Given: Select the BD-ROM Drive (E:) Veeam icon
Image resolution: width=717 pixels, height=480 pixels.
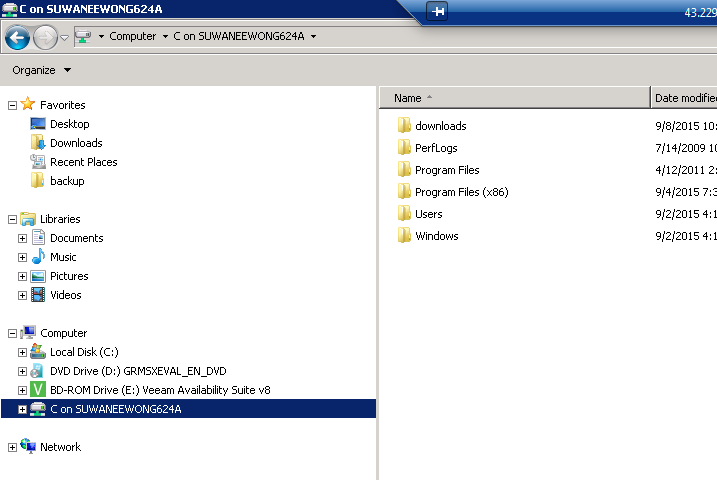Looking at the screenshot, I should point(38,390).
